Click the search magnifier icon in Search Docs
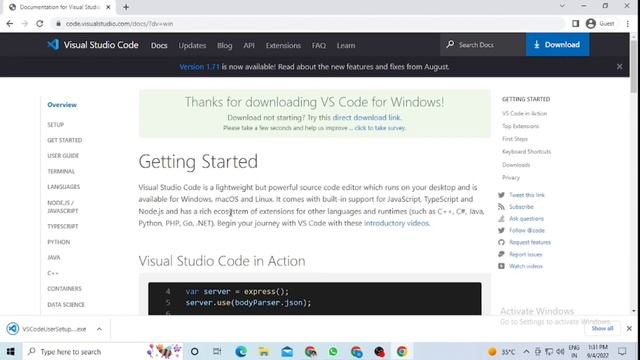Image resolution: width=640 pixels, height=360 pixels. [450, 44]
